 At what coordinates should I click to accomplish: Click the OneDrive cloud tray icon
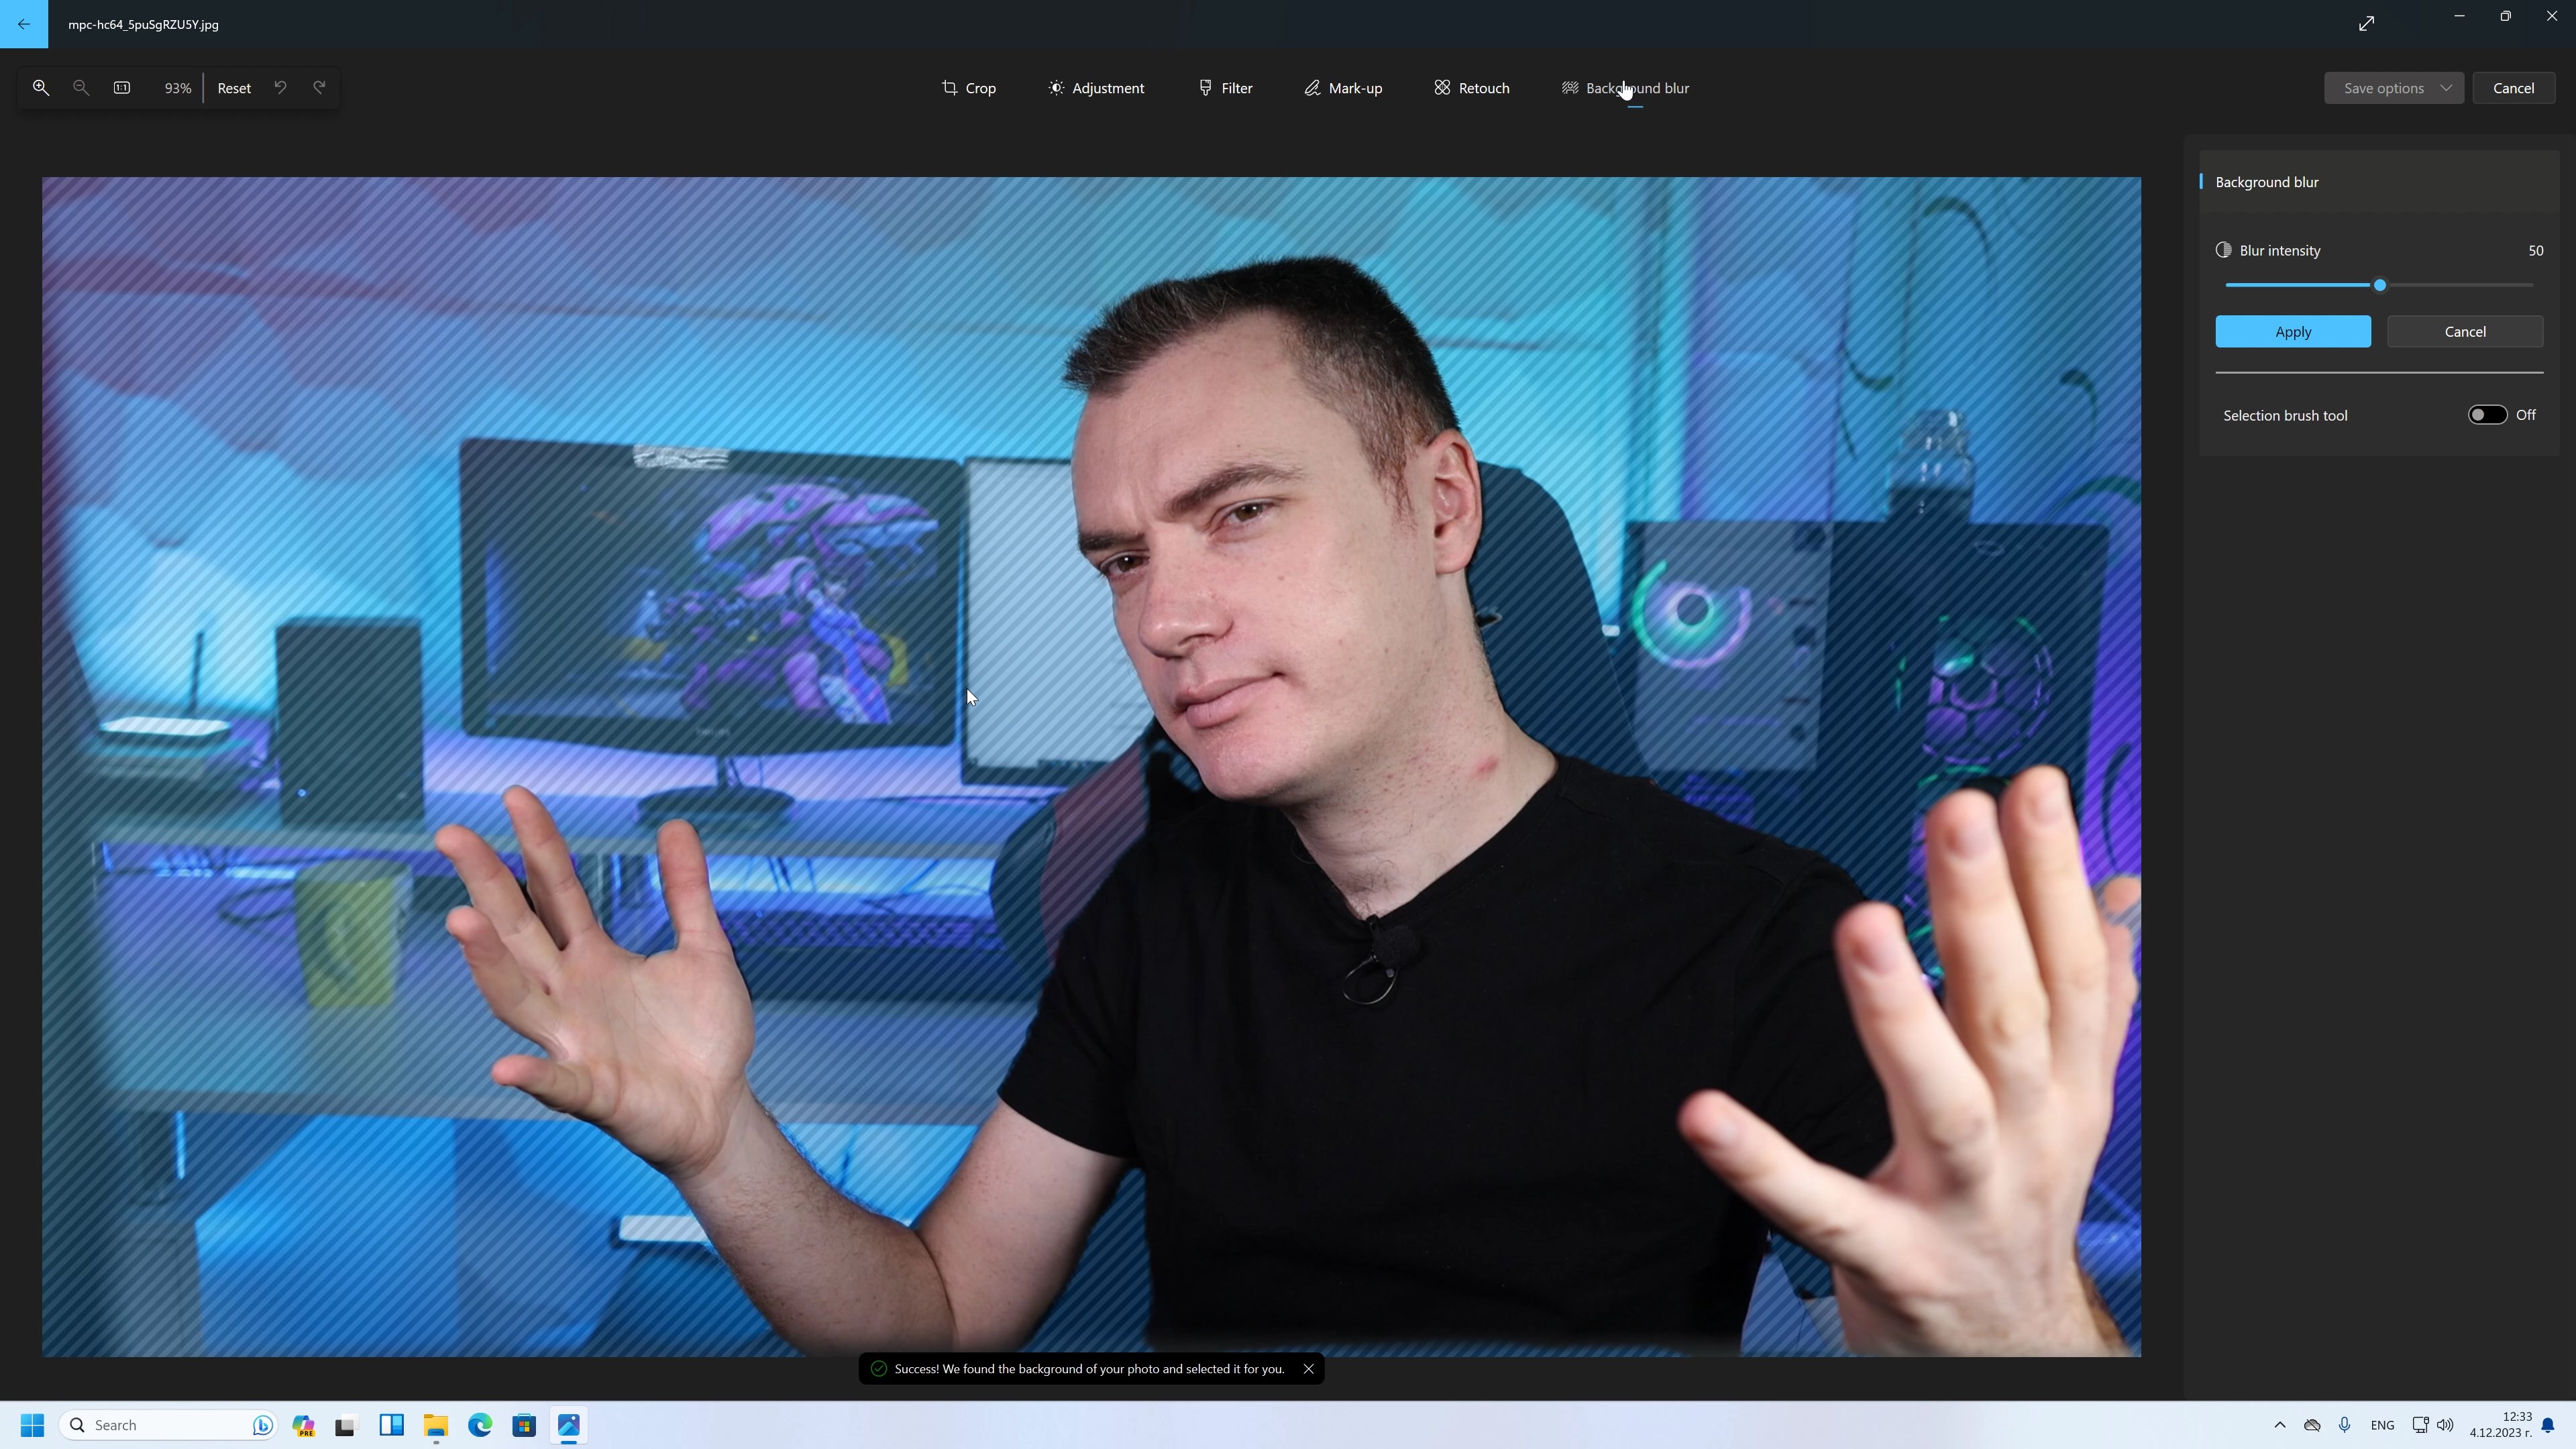point(2312,1425)
